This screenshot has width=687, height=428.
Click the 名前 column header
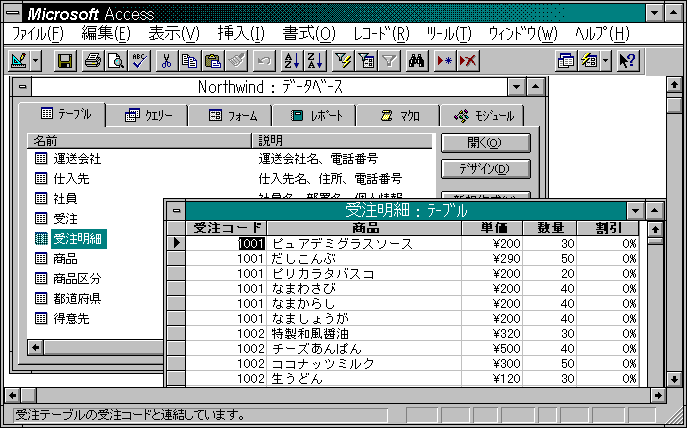point(139,141)
